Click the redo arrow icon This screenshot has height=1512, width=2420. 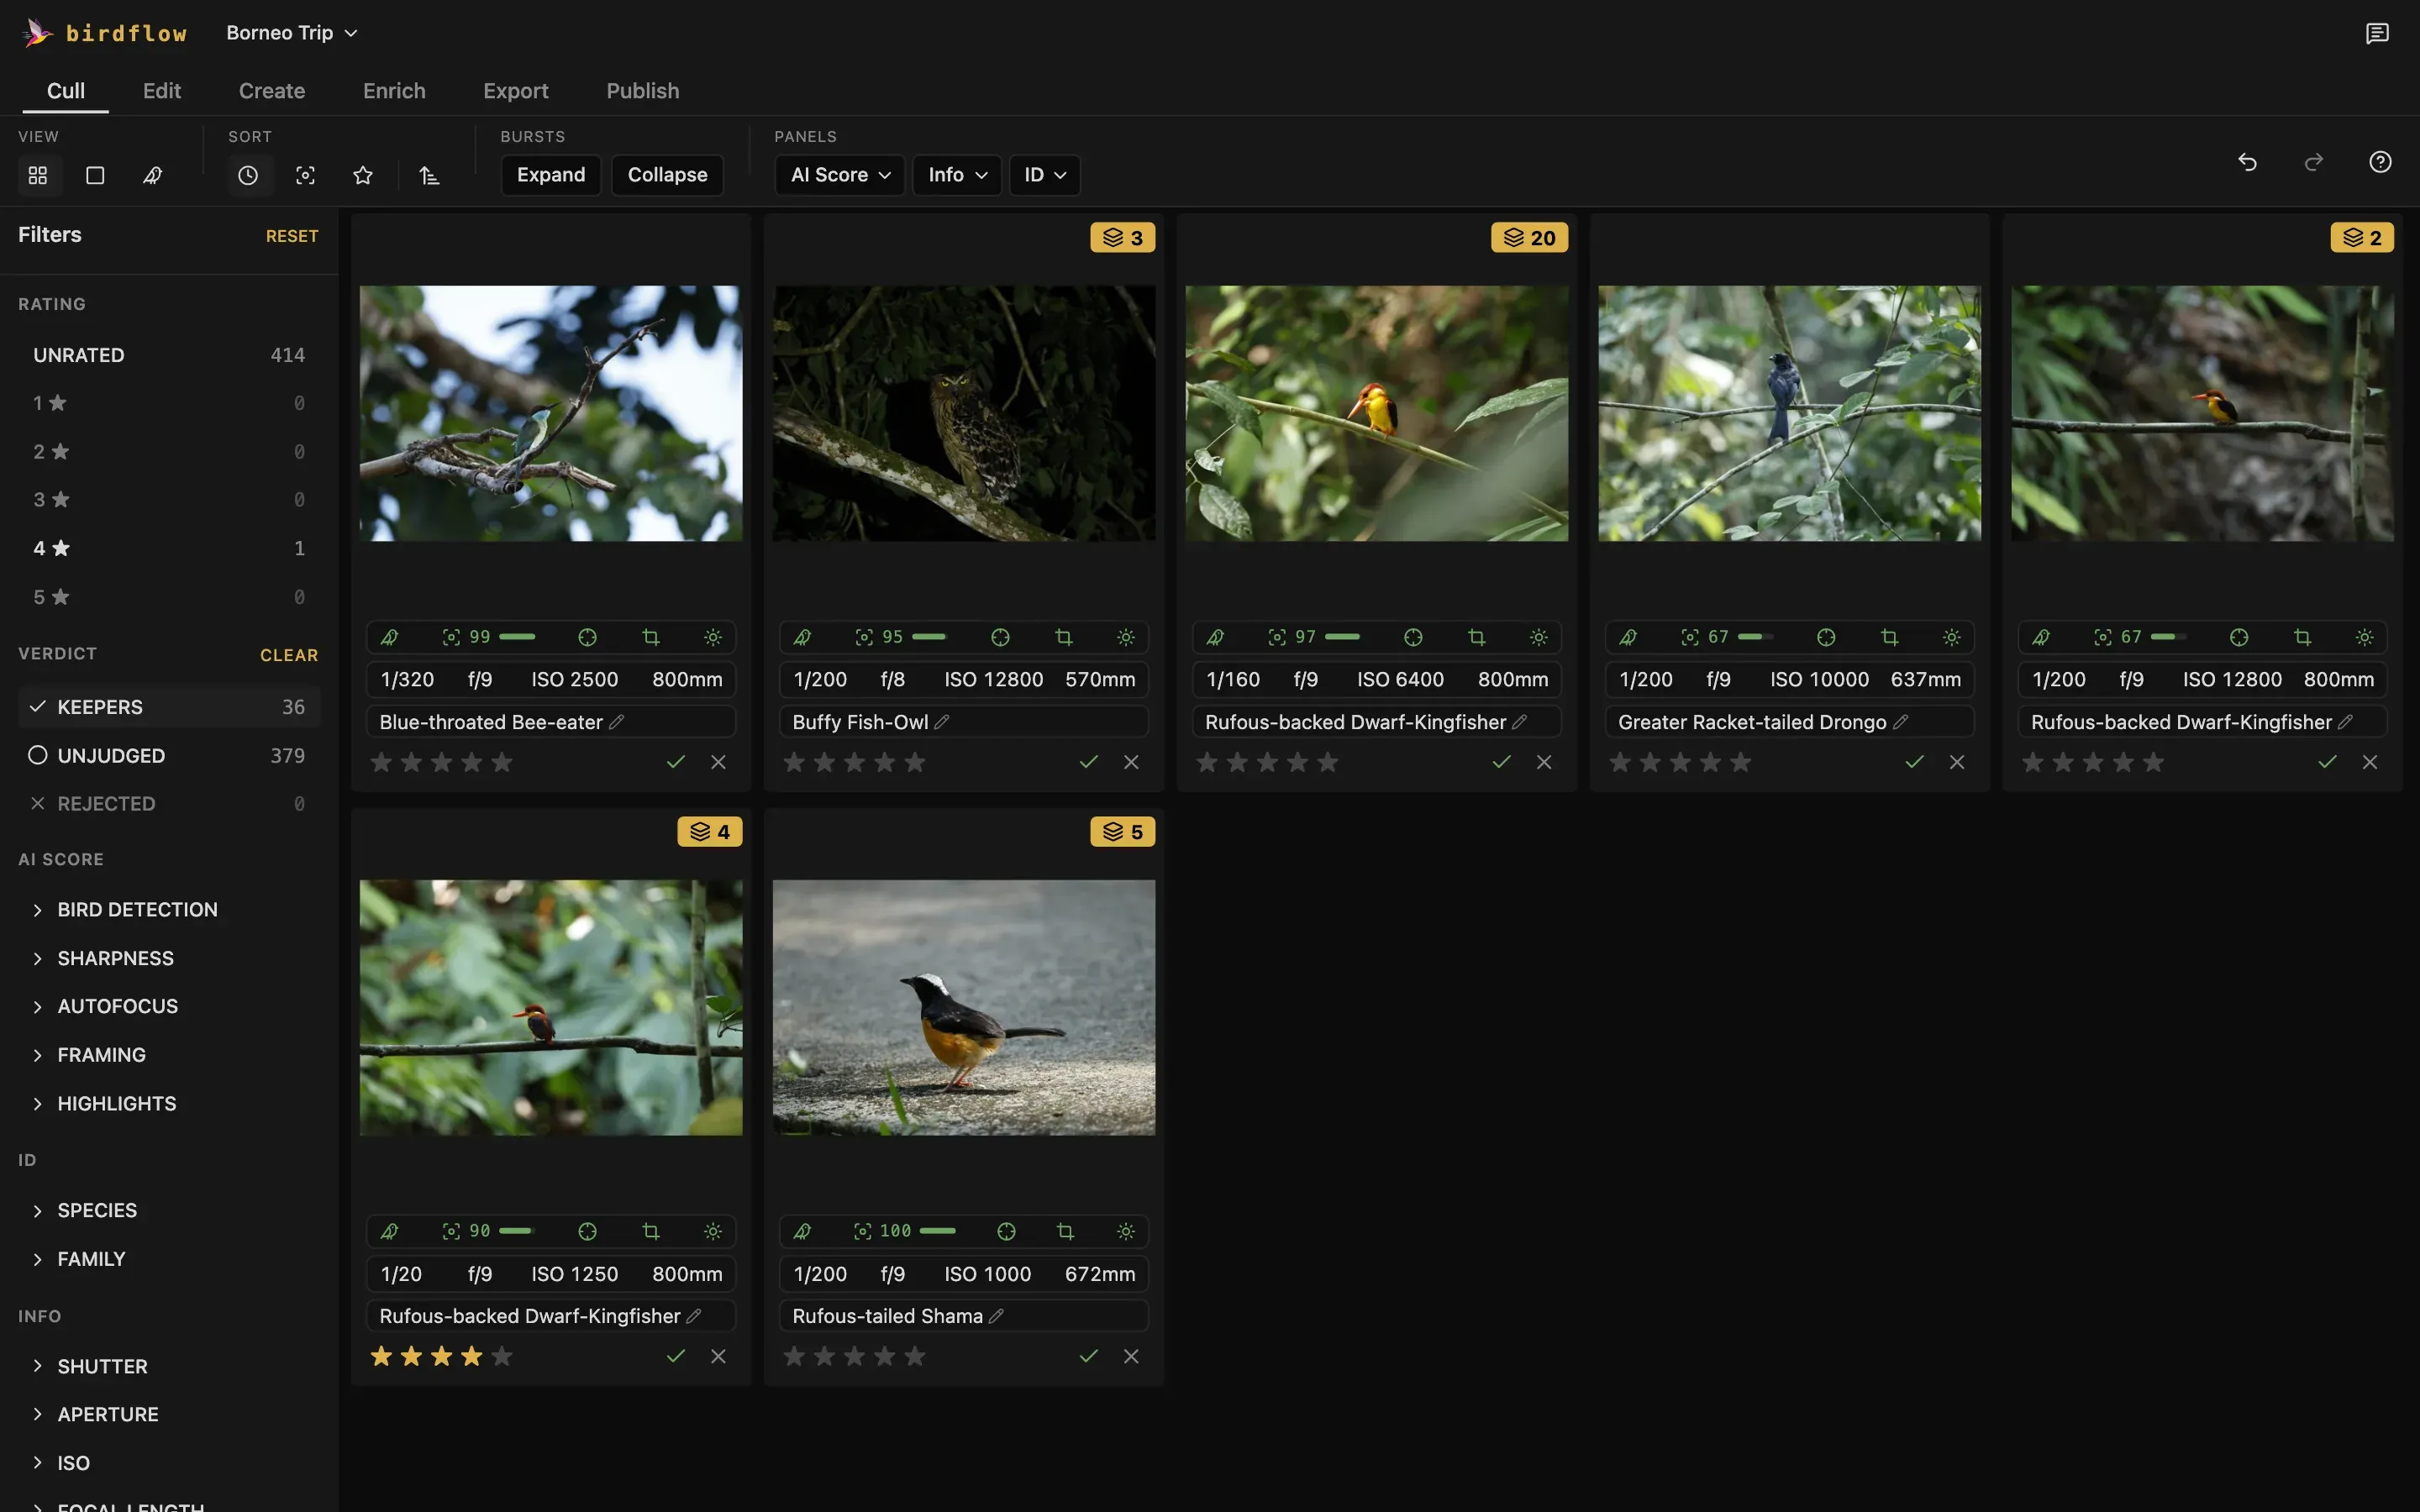[x=2313, y=162]
